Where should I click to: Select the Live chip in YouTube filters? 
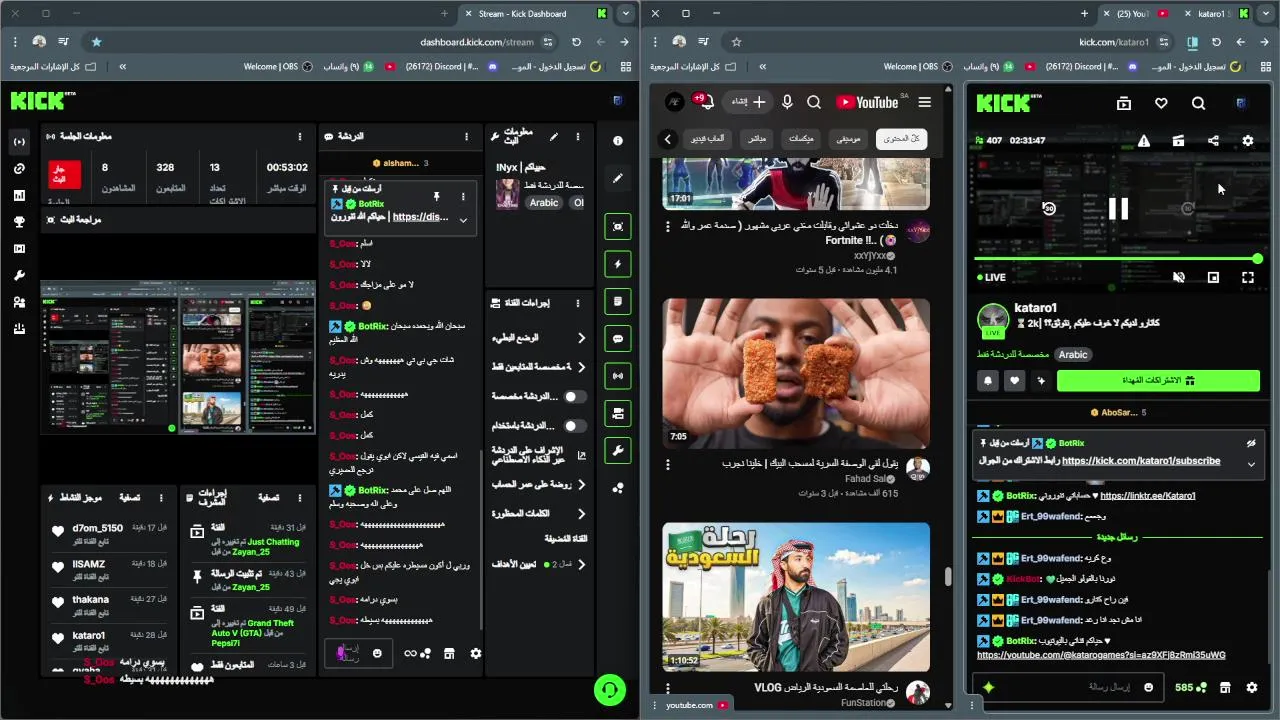[757, 139]
